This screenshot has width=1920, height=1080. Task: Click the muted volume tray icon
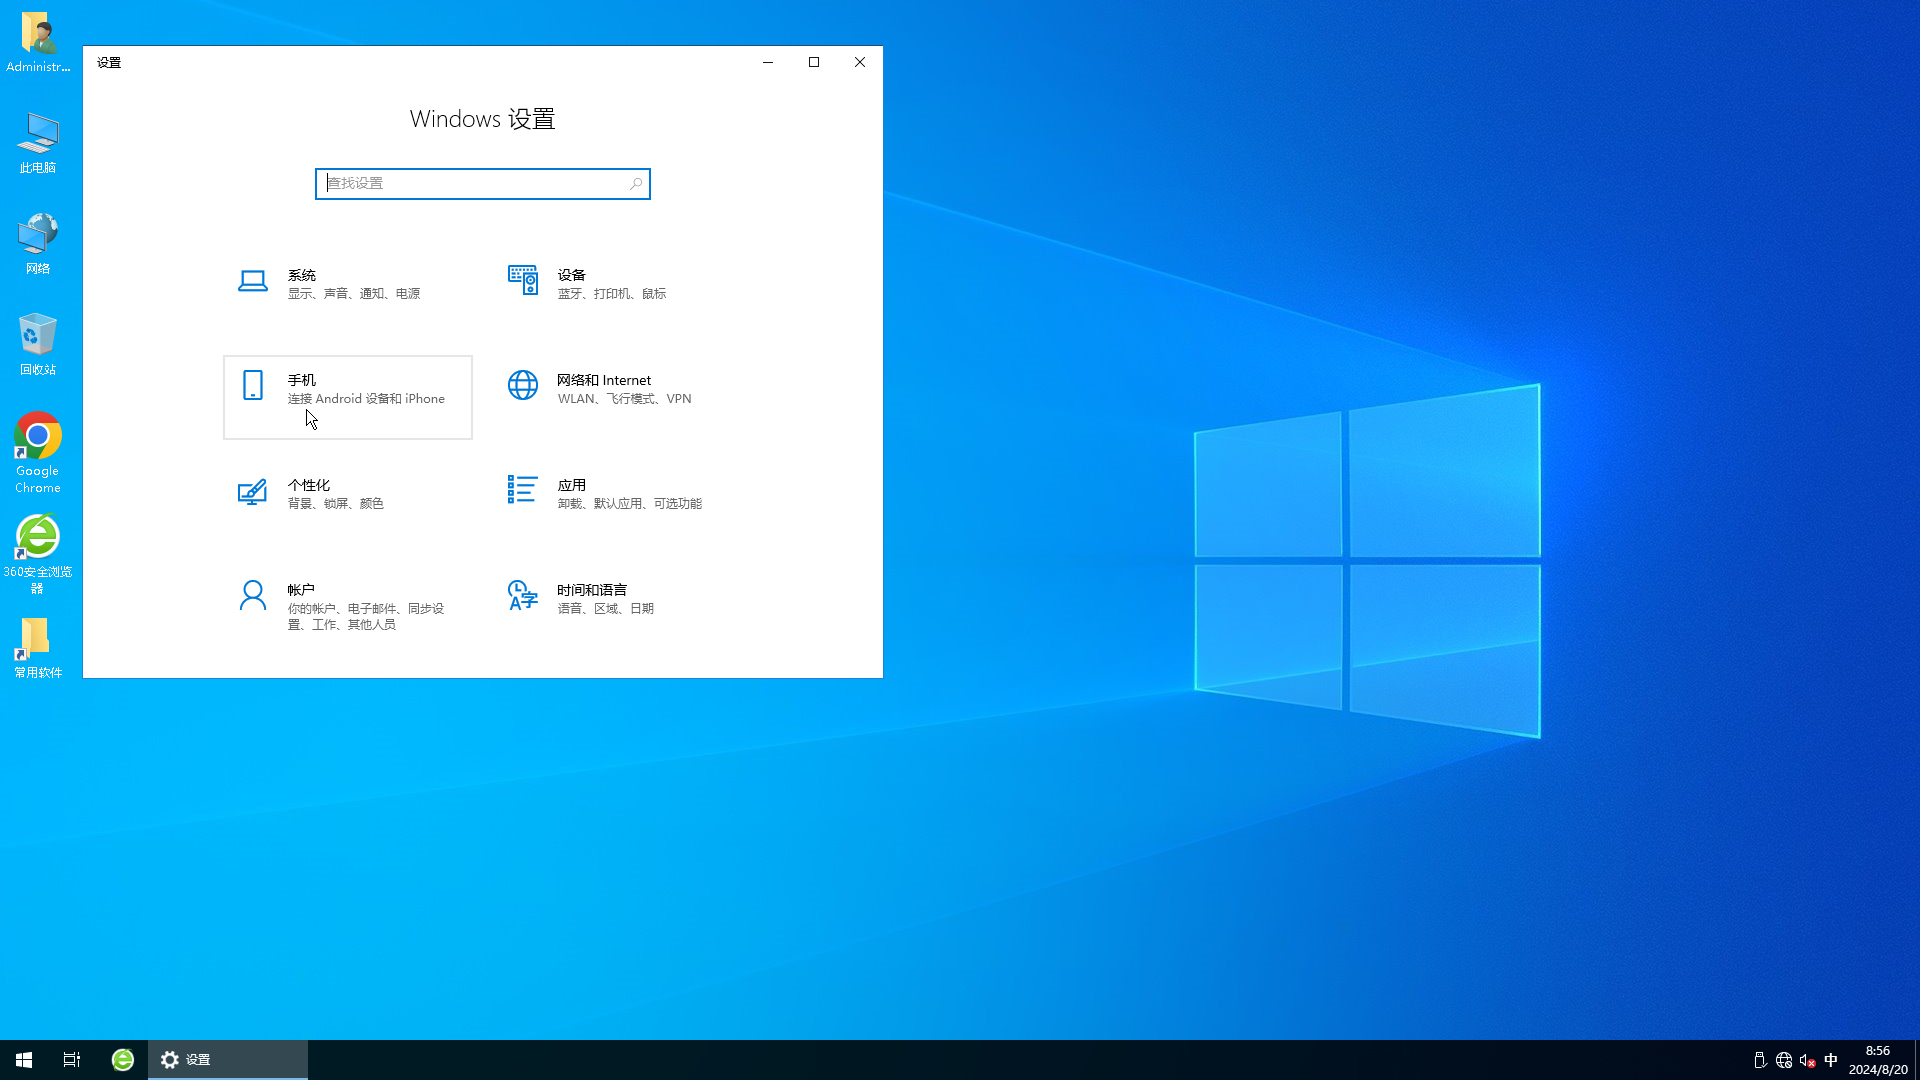[1808, 1060]
